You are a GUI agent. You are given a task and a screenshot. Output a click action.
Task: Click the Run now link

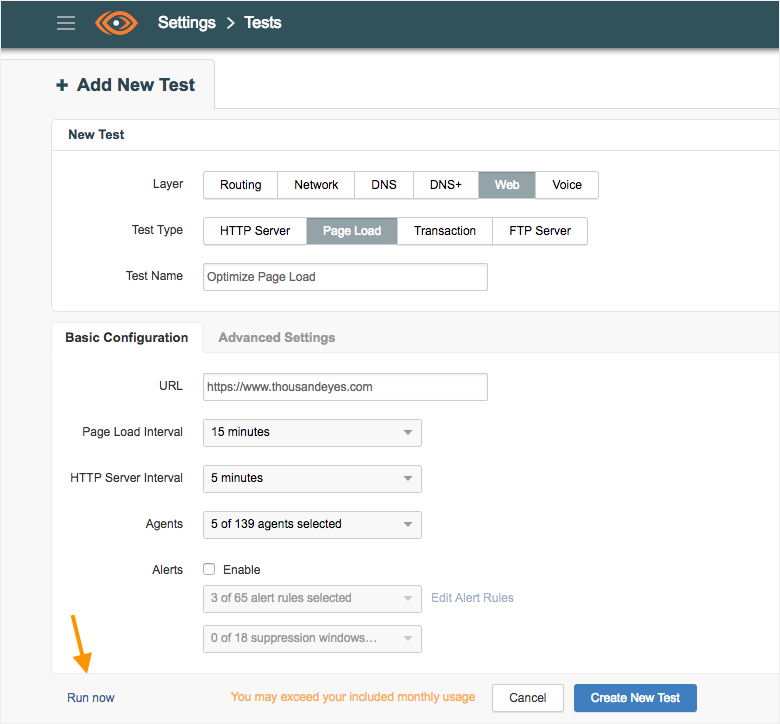(91, 698)
